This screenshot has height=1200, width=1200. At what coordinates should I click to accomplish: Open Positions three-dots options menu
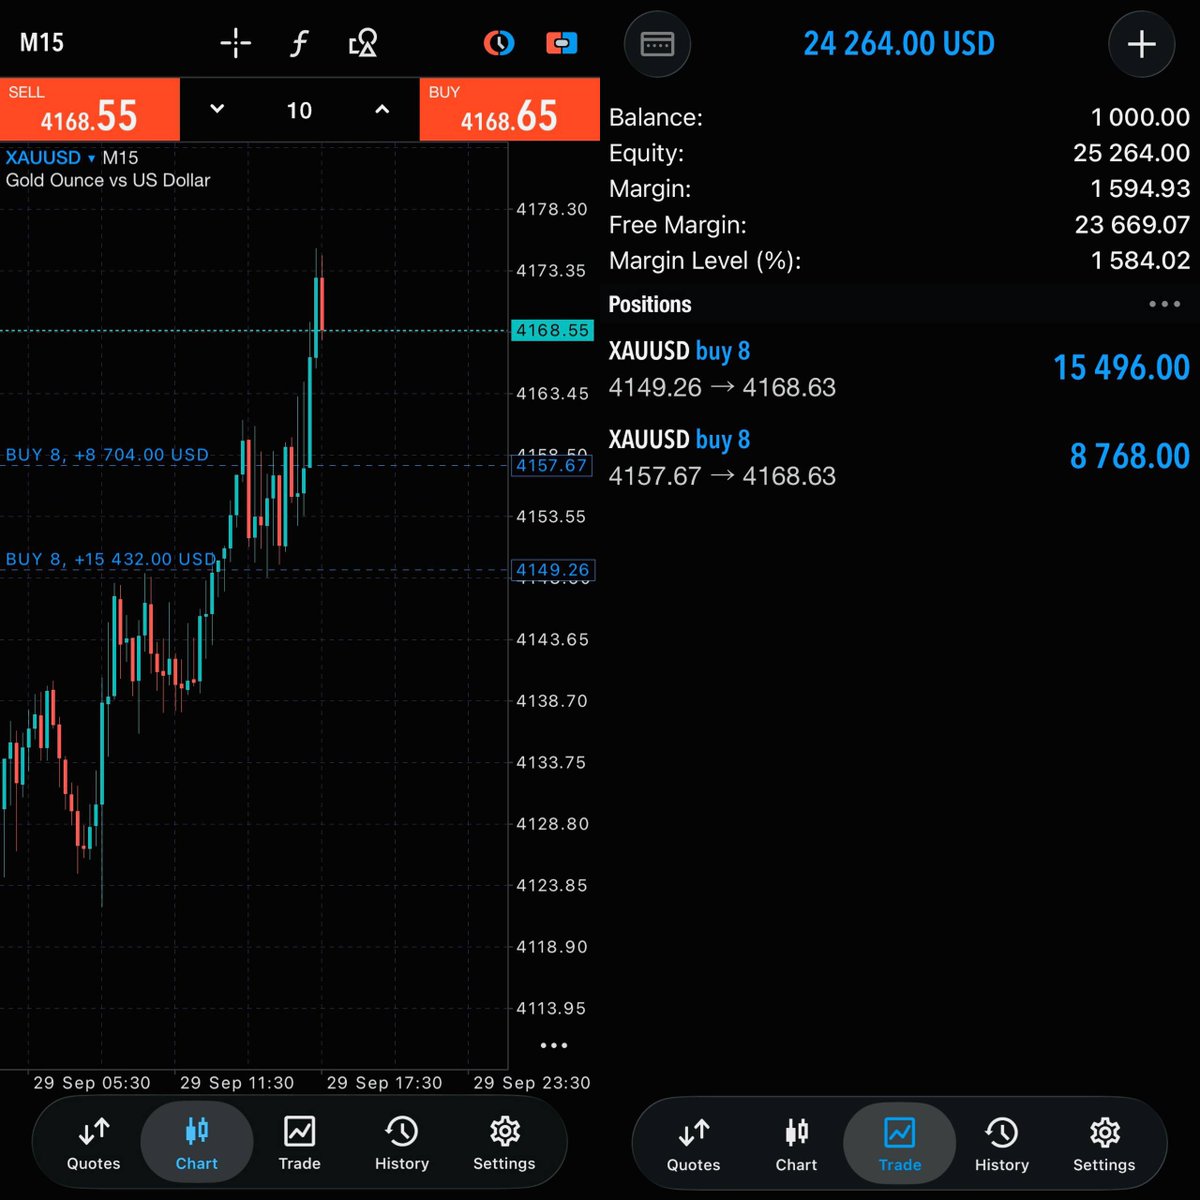(1164, 304)
